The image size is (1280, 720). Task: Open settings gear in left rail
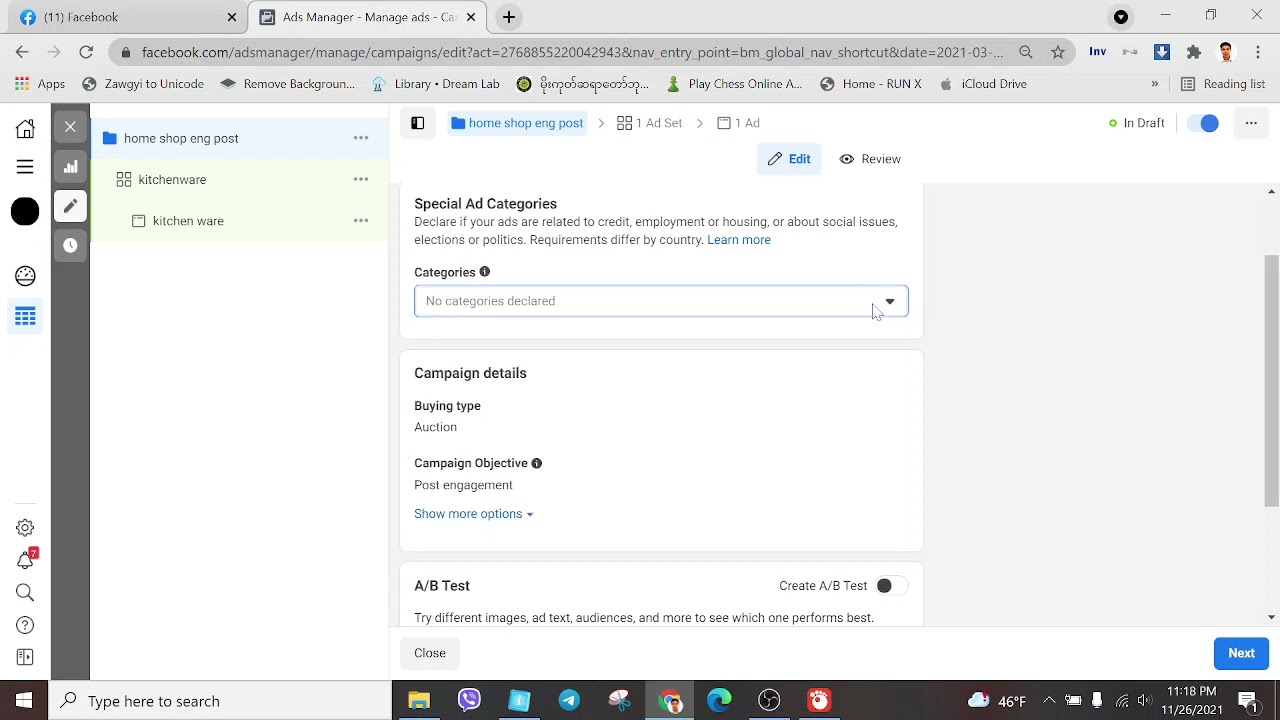25,528
